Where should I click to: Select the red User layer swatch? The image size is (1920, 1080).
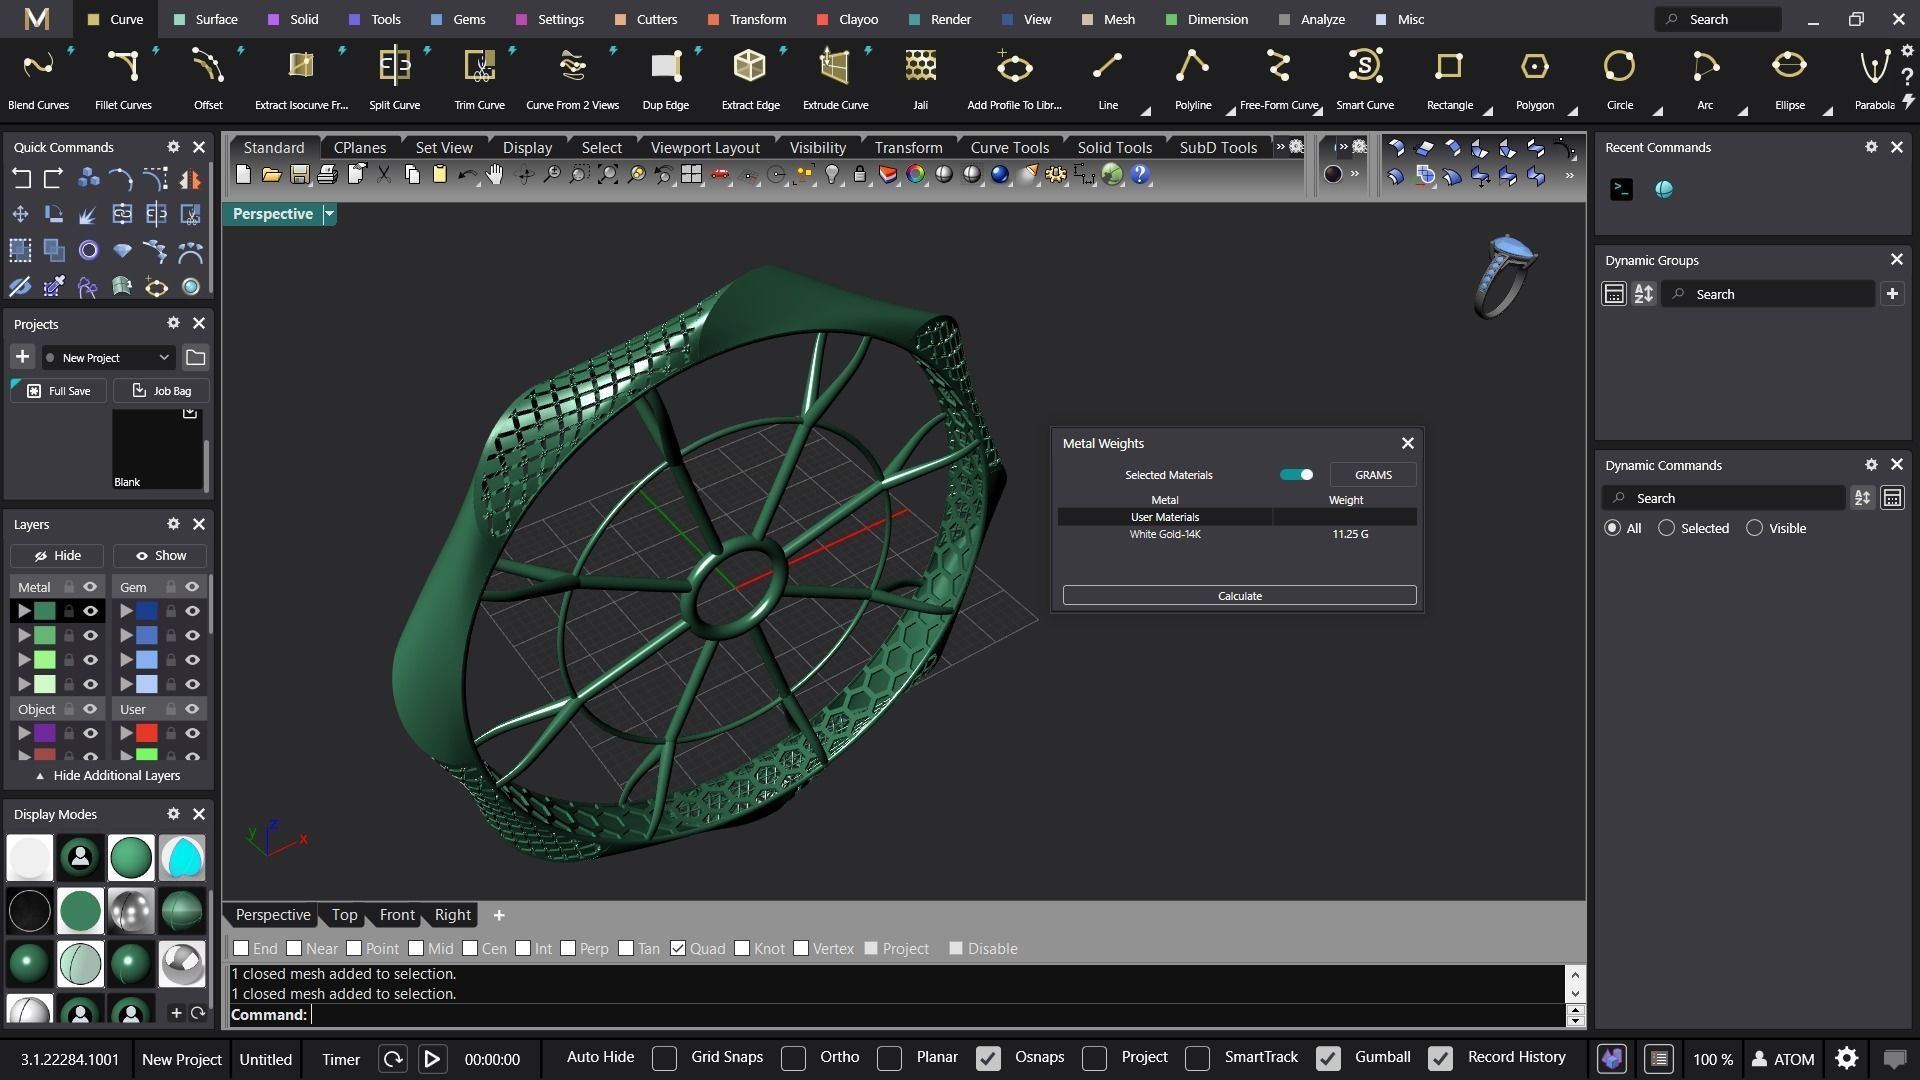(147, 733)
